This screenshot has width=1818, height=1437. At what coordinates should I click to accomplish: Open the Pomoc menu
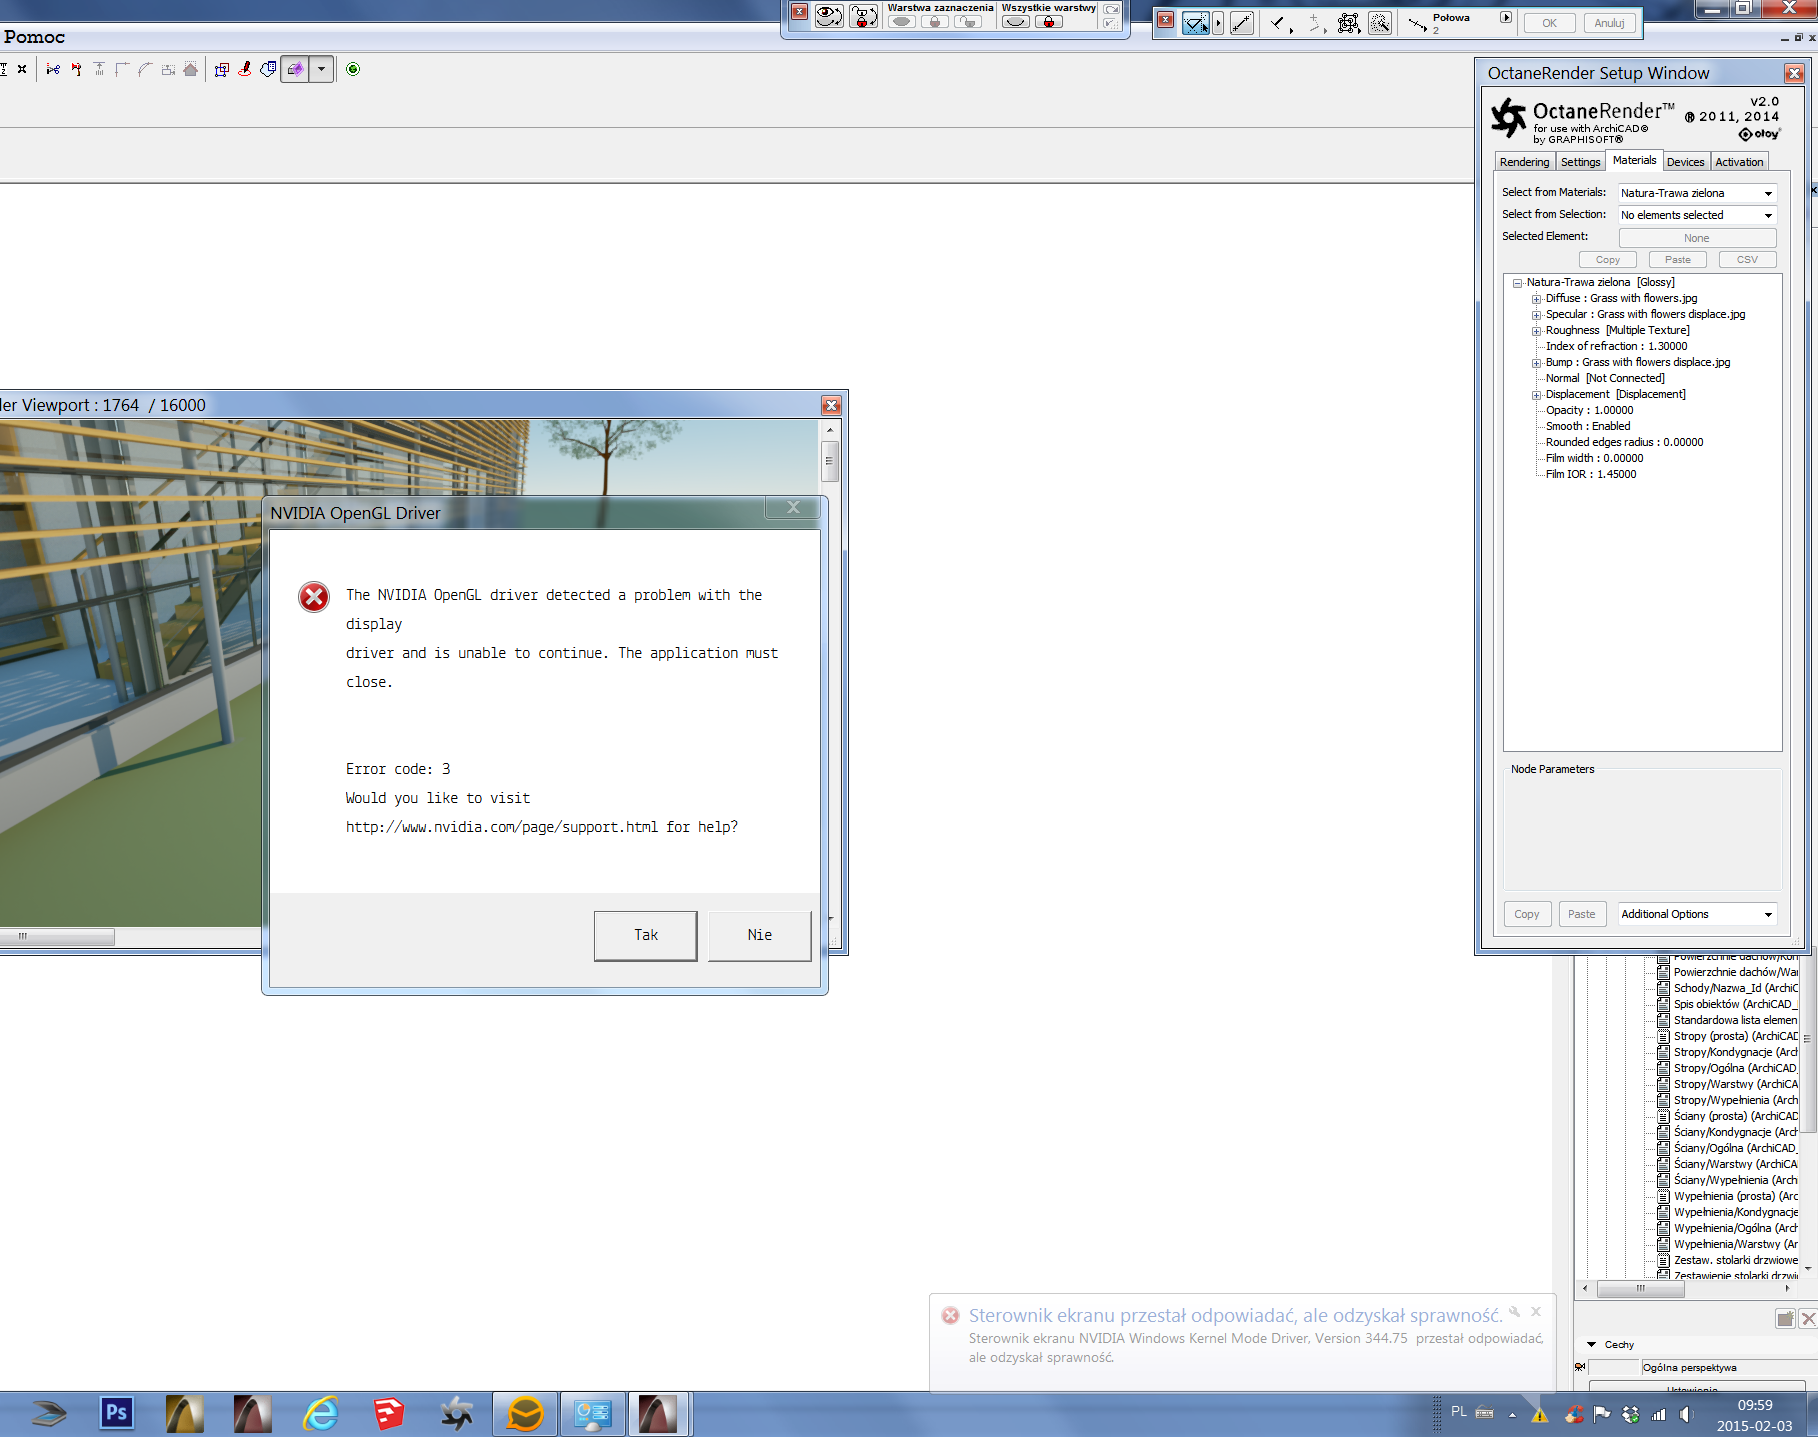[34, 37]
